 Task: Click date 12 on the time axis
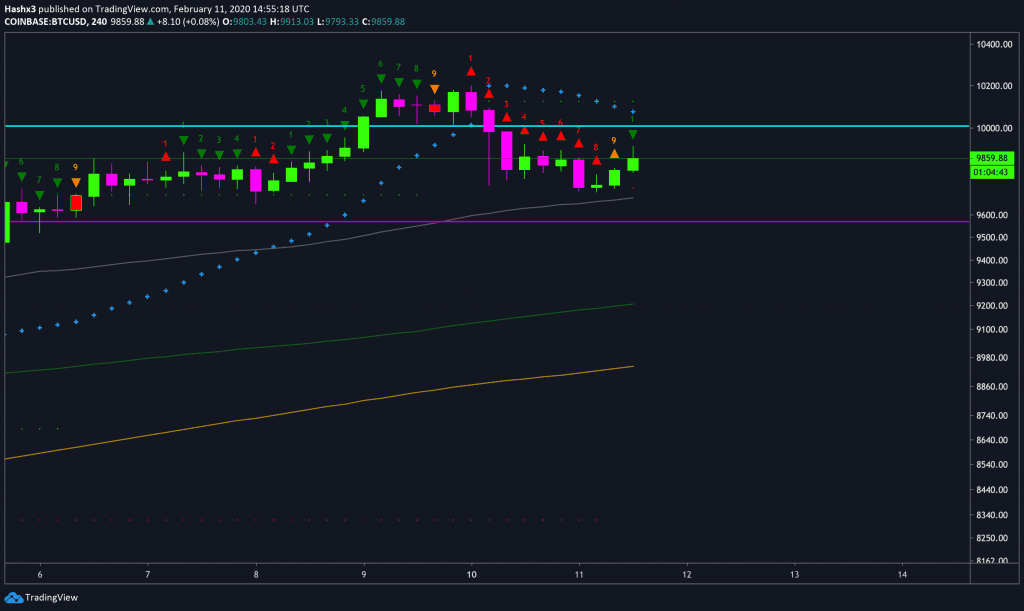tap(687, 574)
